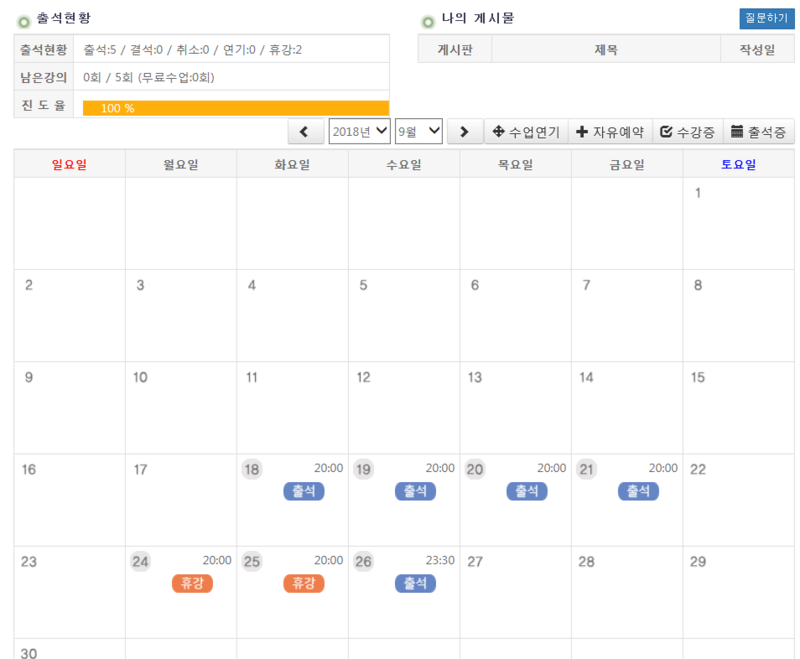Select calendar day 30
800x659 pixels.
click(x=29, y=653)
